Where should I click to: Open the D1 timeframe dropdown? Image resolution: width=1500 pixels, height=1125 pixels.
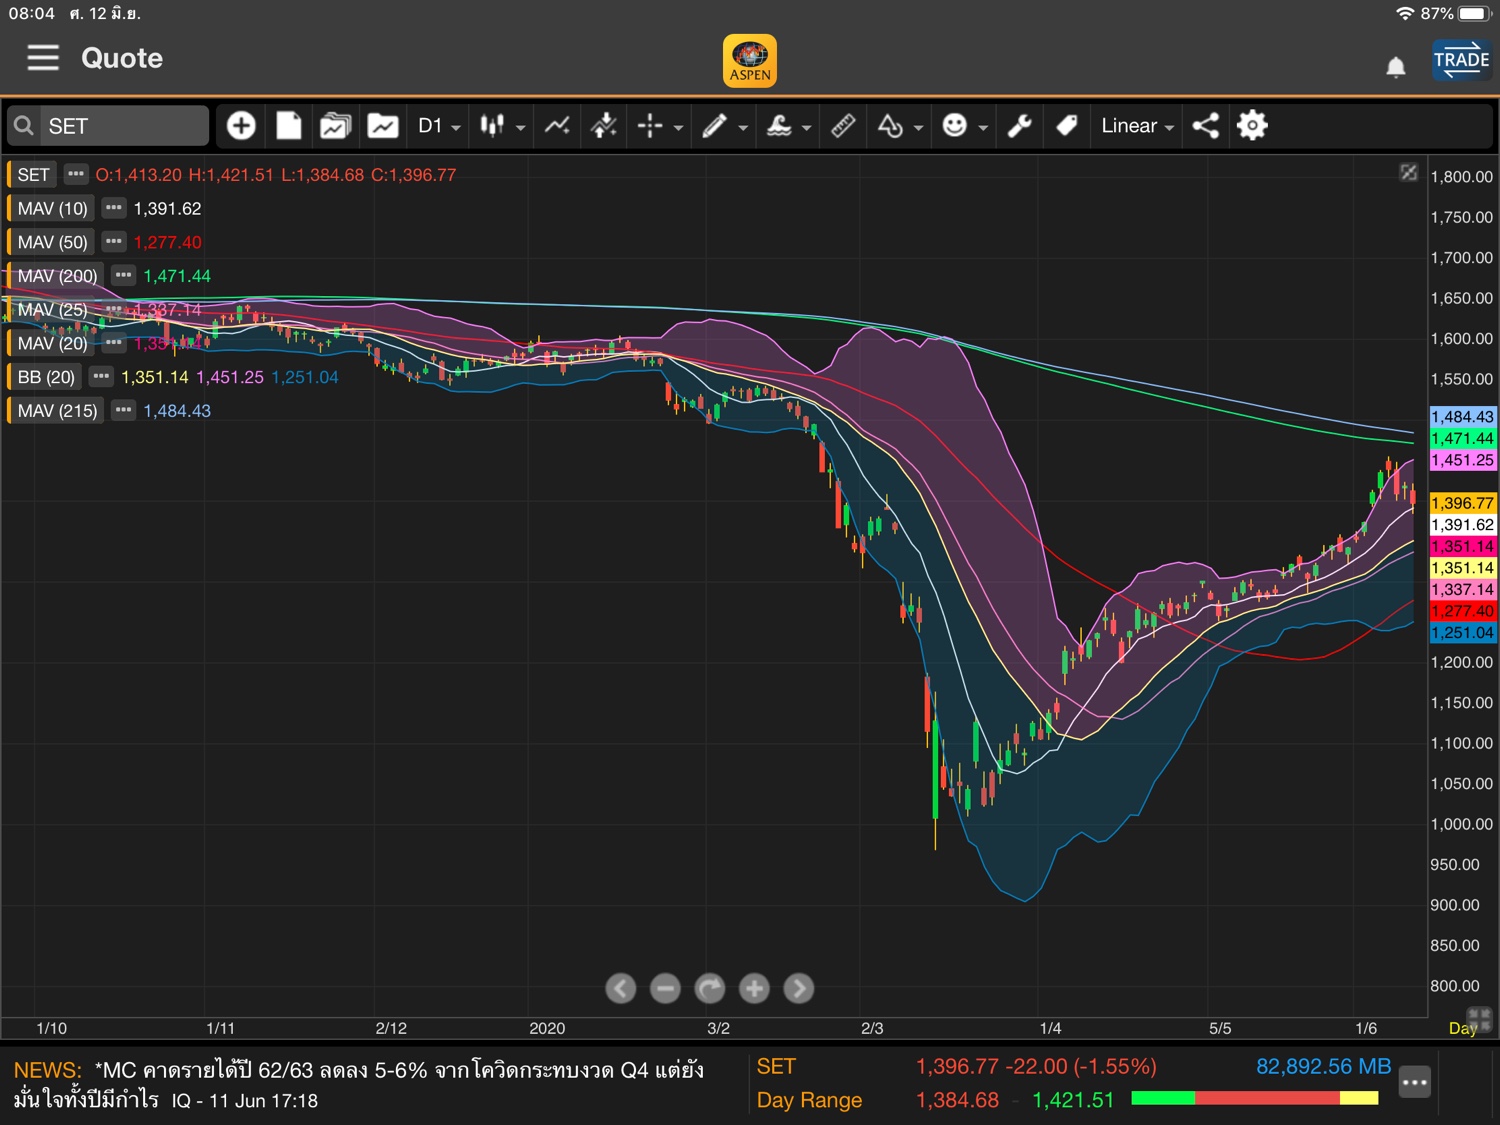[439, 126]
